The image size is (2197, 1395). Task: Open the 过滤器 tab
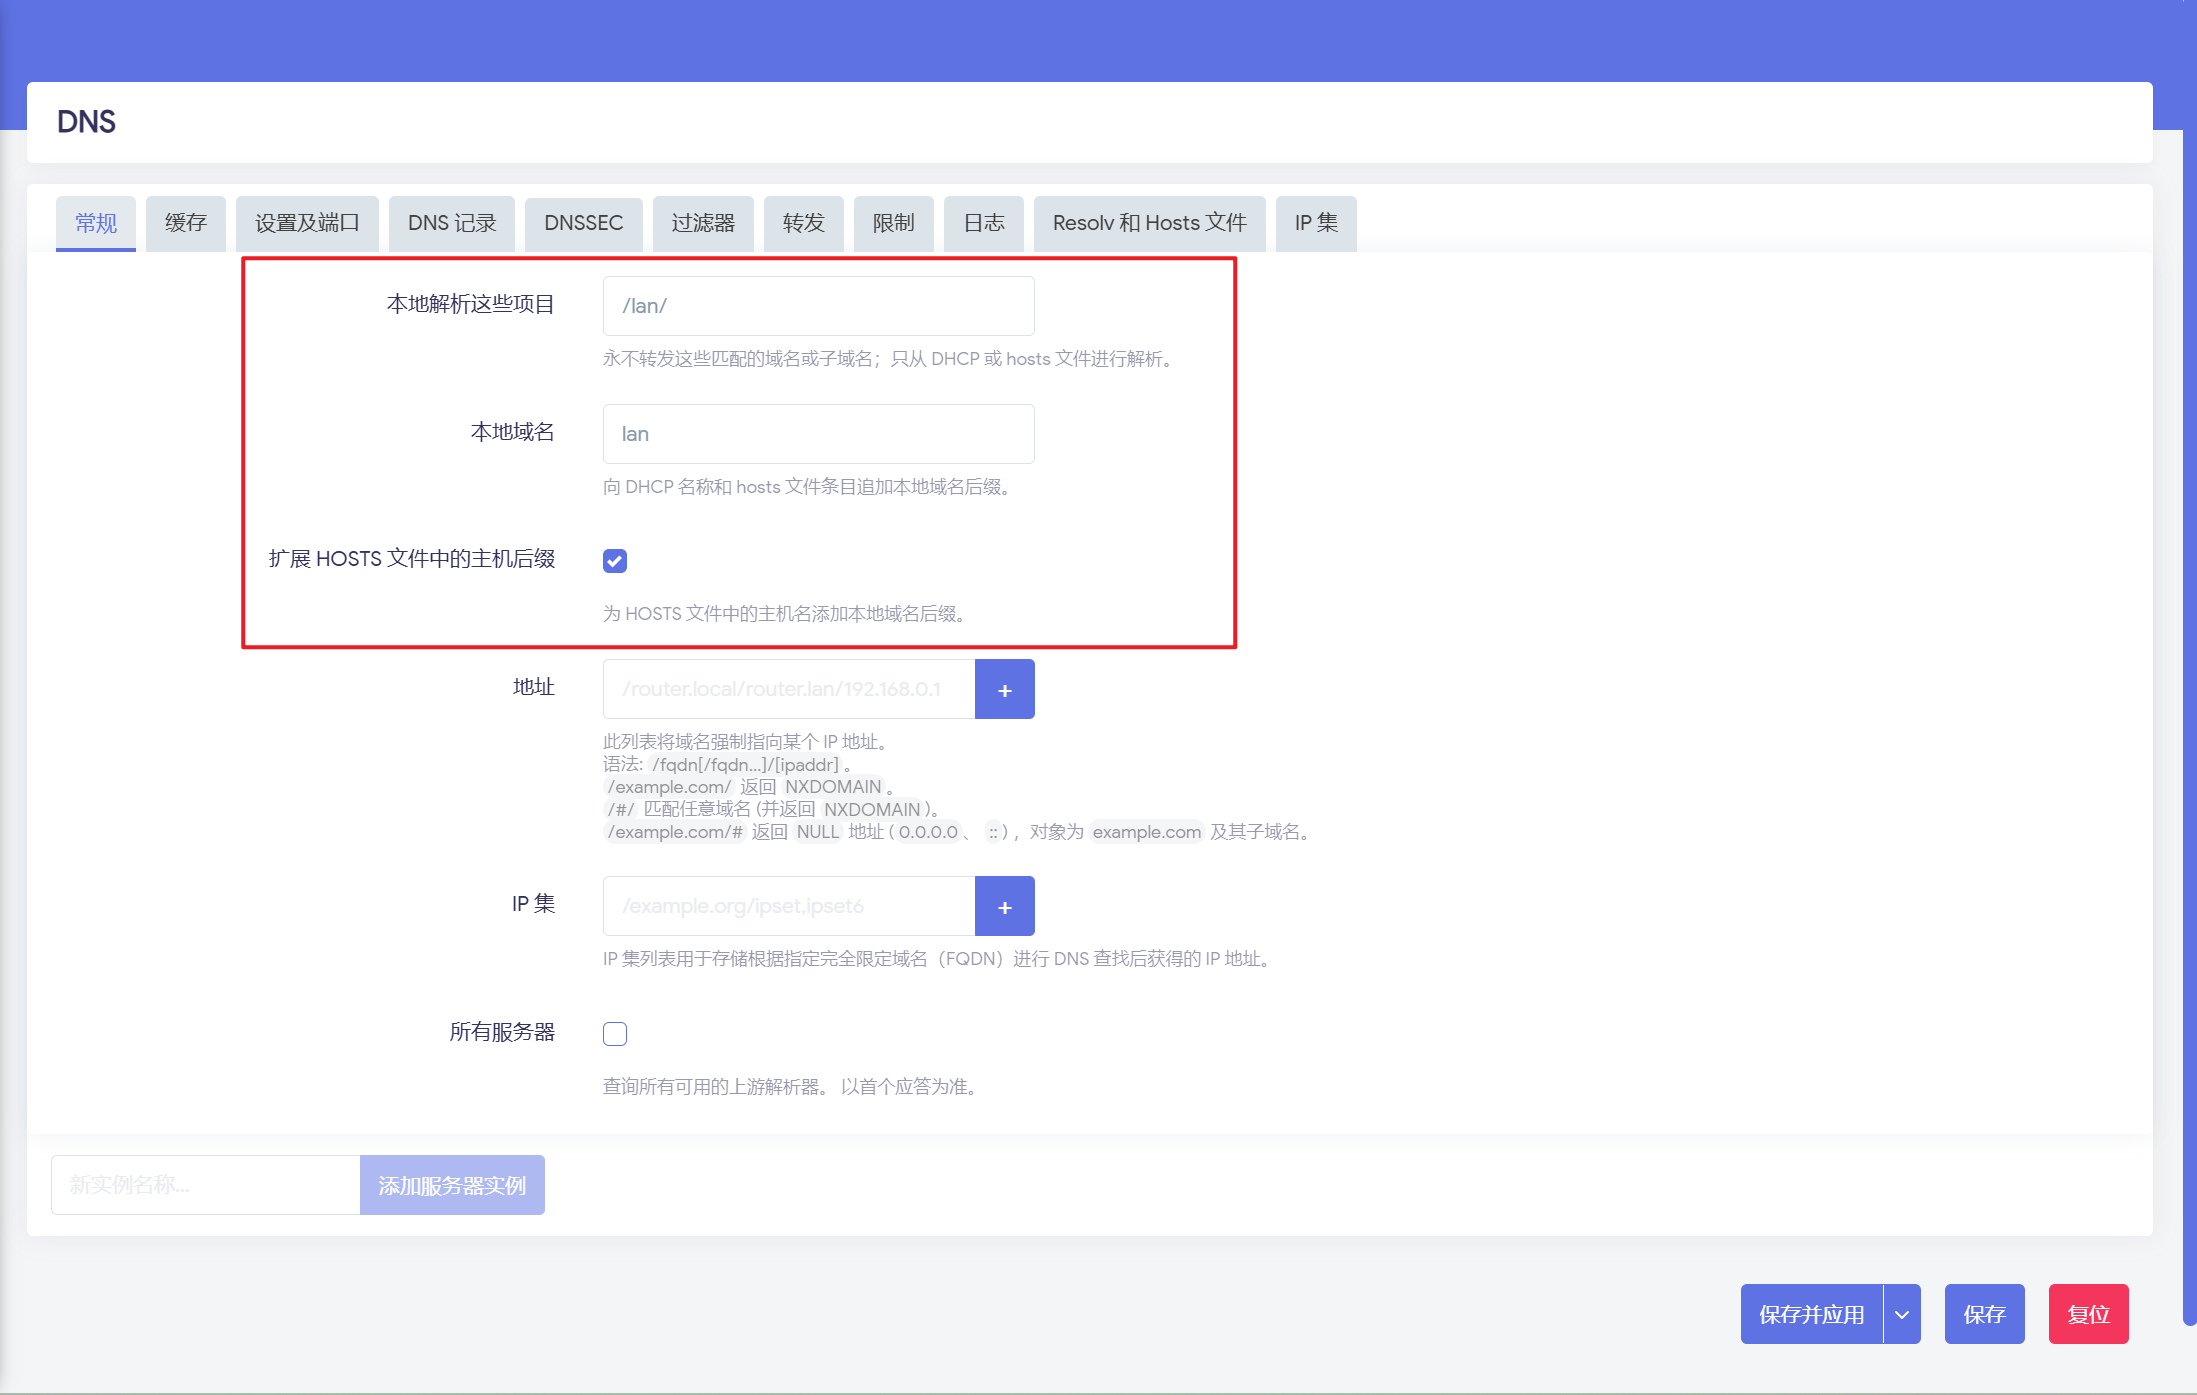703,223
